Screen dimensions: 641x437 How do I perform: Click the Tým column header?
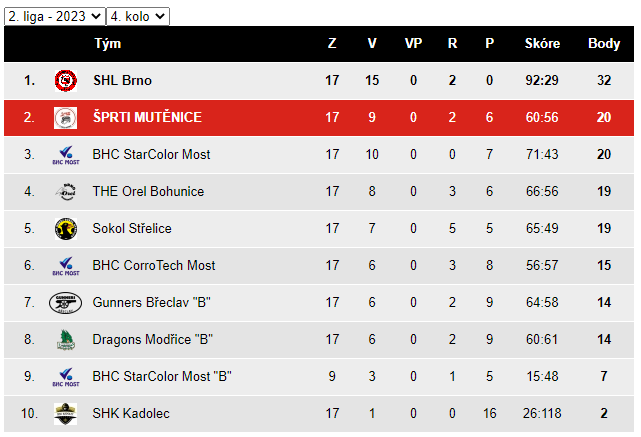tap(108, 43)
